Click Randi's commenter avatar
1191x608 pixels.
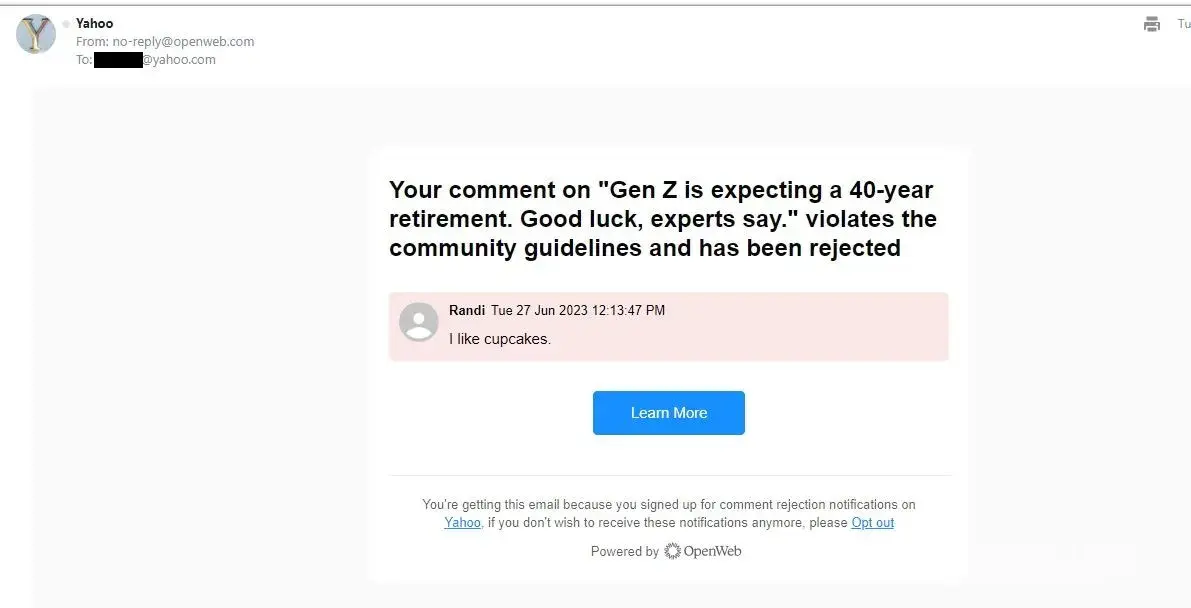[x=418, y=322]
